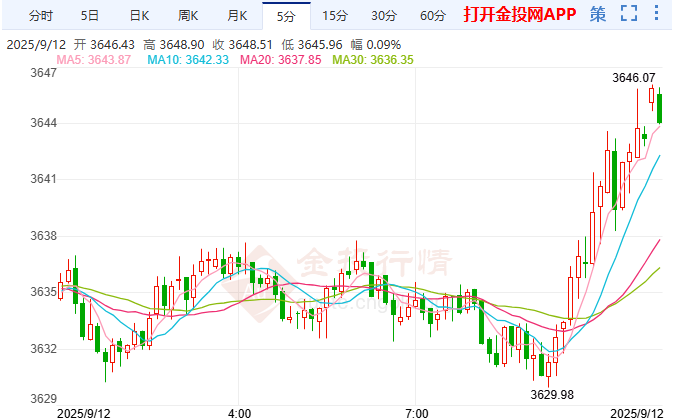
Task: Open the 策 strategy button
Action: (x=598, y=14)
